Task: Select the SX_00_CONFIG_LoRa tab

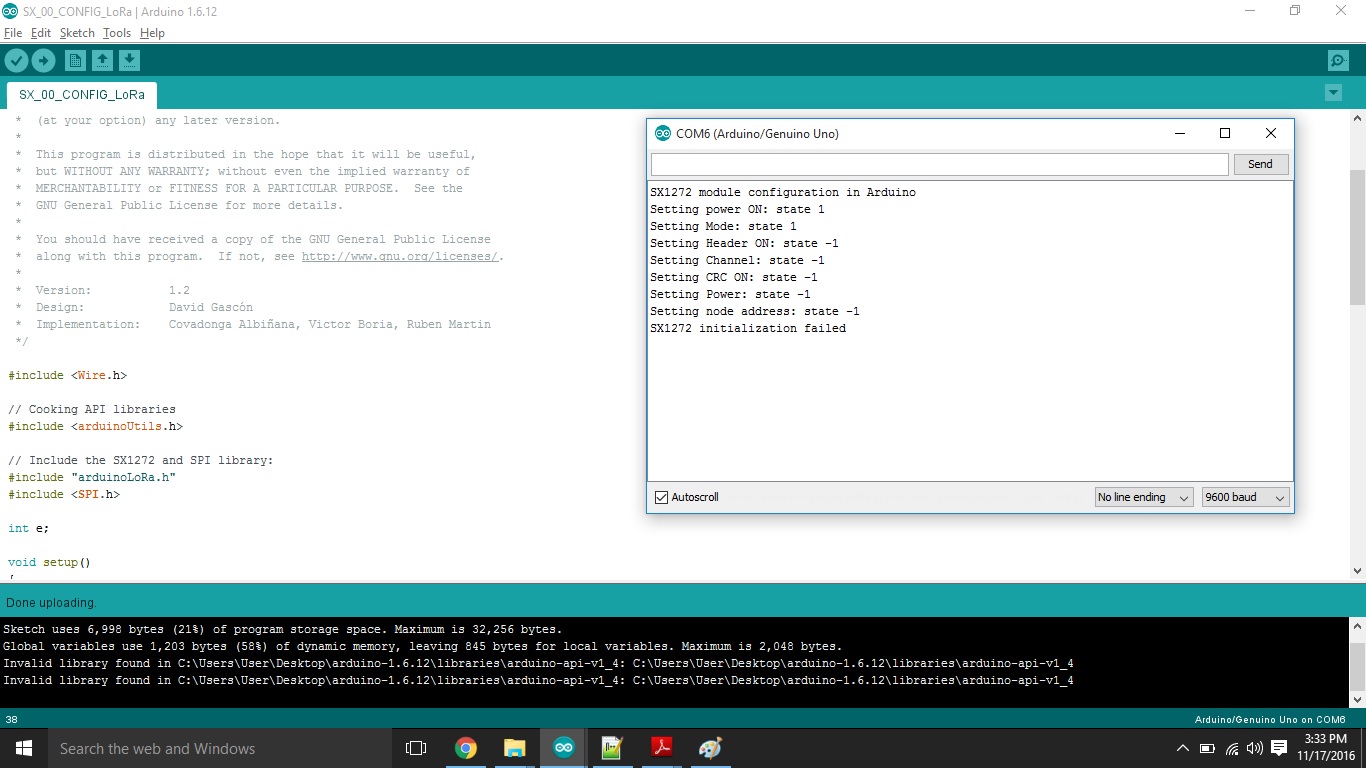Action: click(82, 95)
